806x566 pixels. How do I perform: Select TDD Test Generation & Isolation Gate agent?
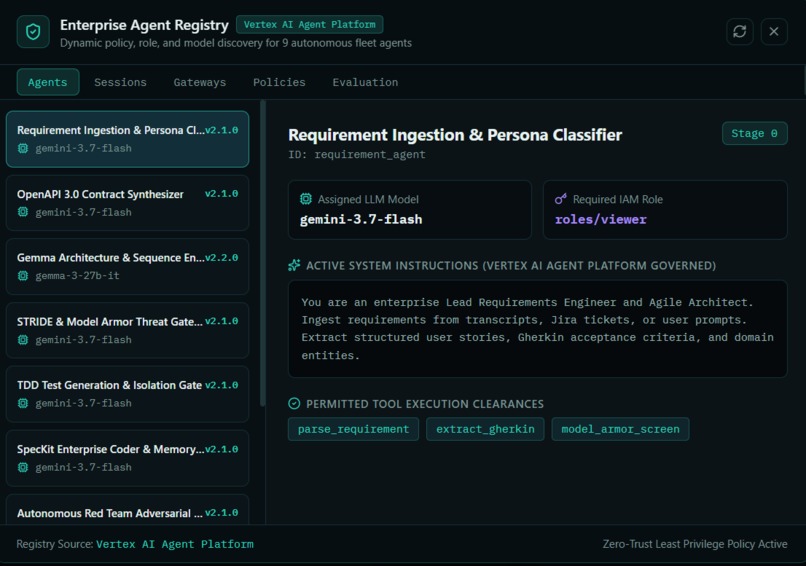point(127,394)
